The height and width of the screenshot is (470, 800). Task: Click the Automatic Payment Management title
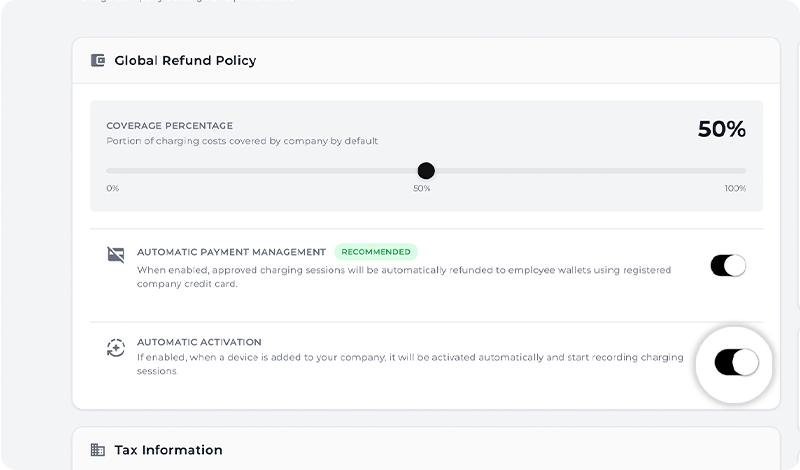(x=231, y=252)
